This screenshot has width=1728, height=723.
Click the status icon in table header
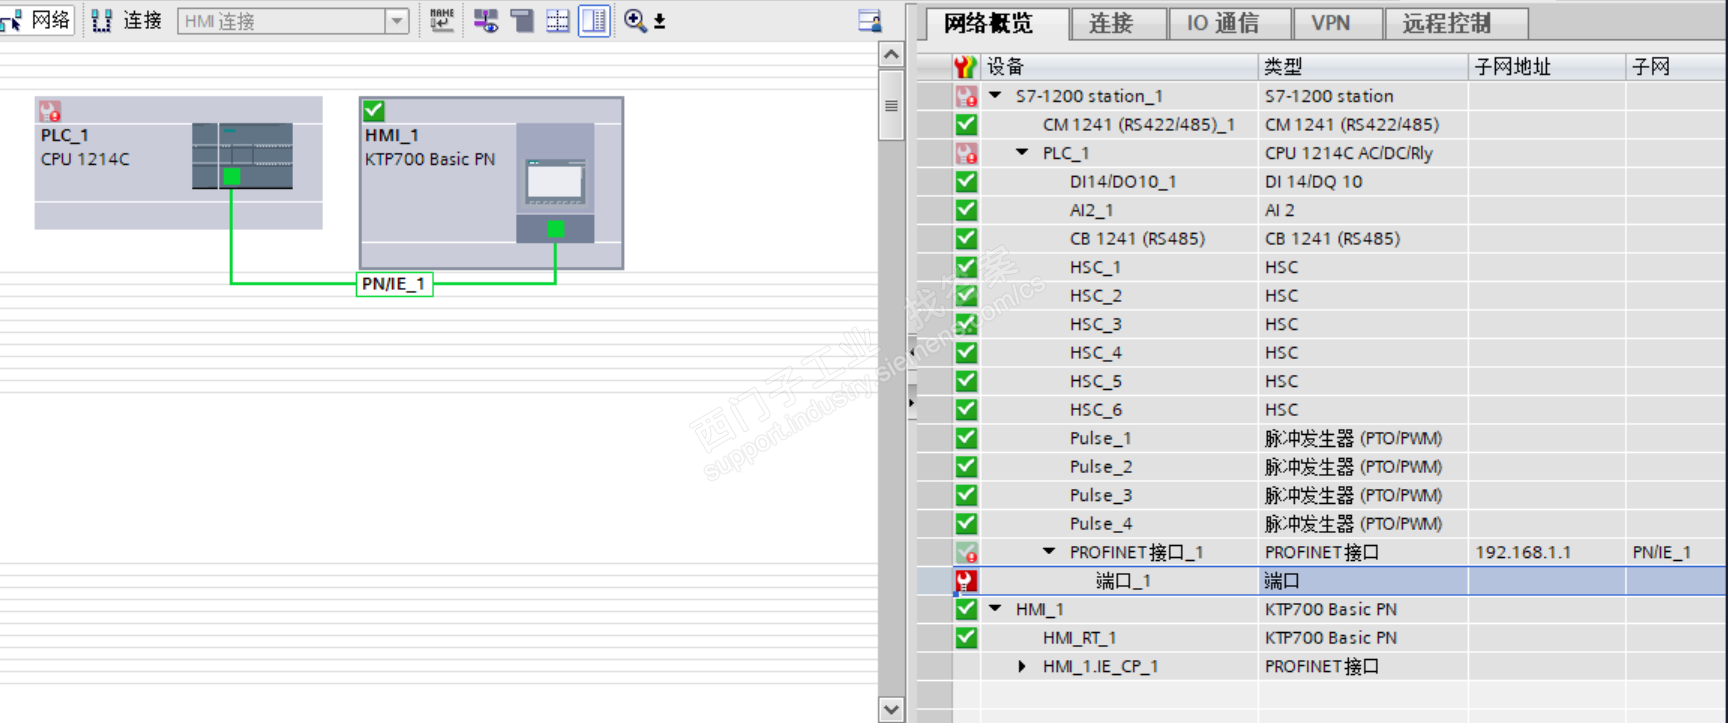pyautogui.click(x=965, y=67)
